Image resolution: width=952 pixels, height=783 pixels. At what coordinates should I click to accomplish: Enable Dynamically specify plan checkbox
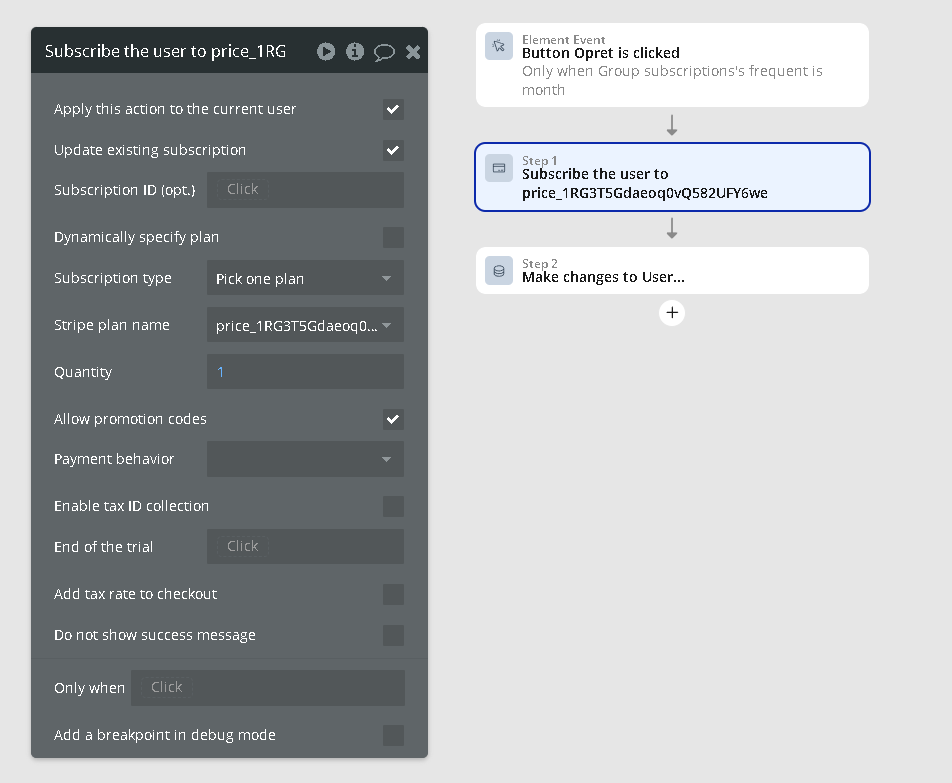(x=393, y=237)
